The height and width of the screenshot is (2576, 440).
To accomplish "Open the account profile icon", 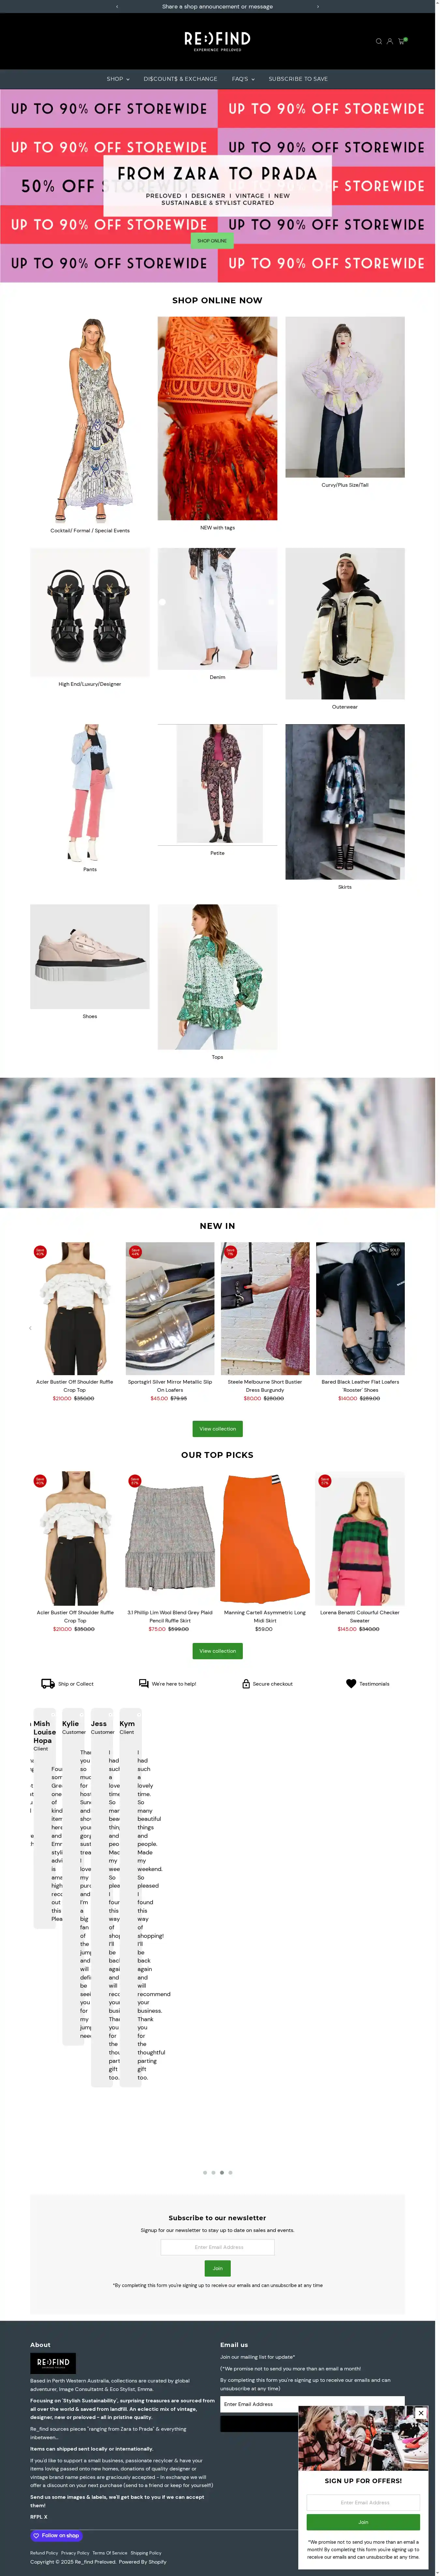I will pyautogui.click(x=390, y=41).
